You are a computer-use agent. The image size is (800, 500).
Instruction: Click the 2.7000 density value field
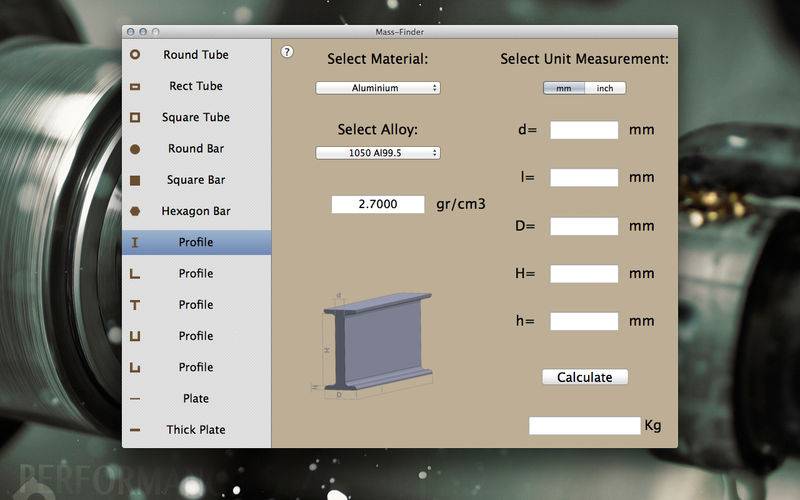(378, 204)
